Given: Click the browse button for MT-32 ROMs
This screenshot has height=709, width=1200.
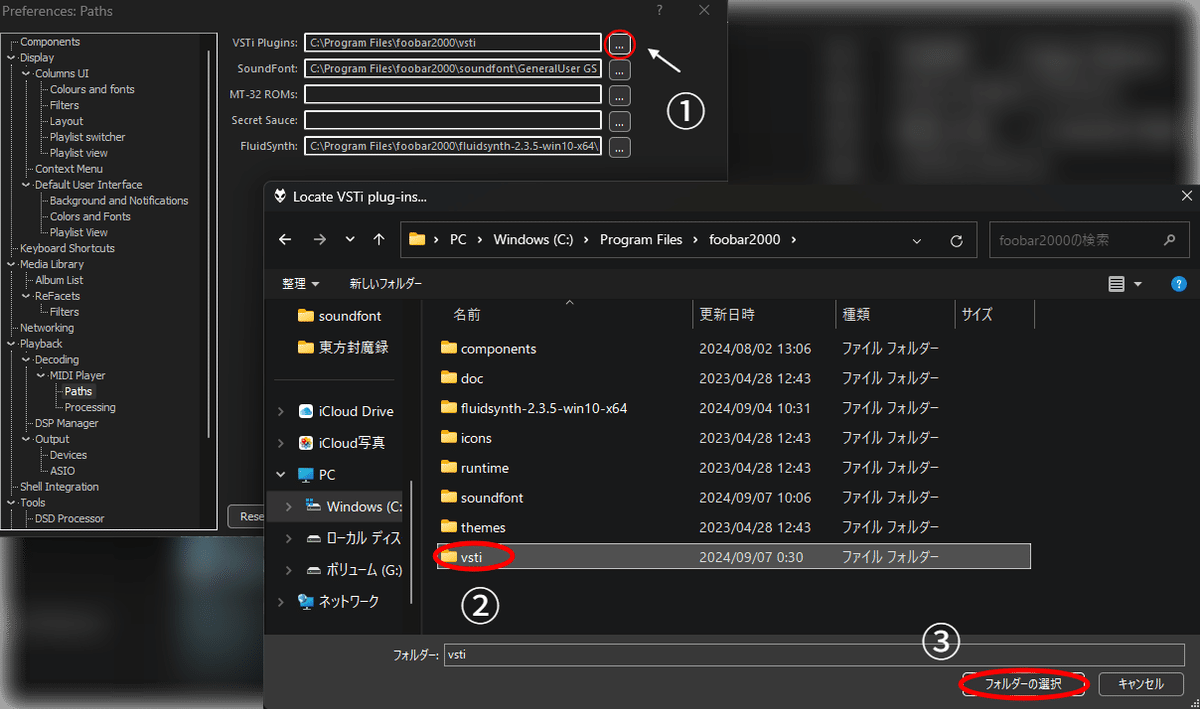Looking at the screenshot, I should 620,96.
